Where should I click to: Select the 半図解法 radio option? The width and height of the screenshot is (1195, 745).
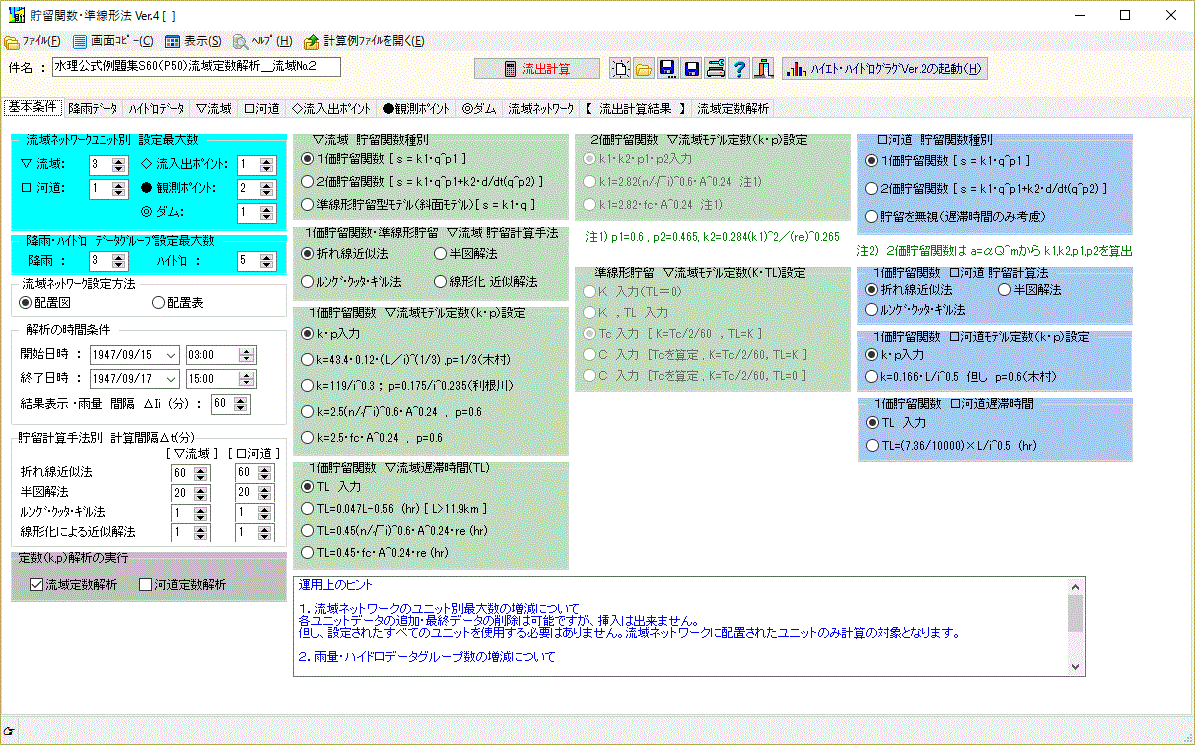(x=442, y=253)
